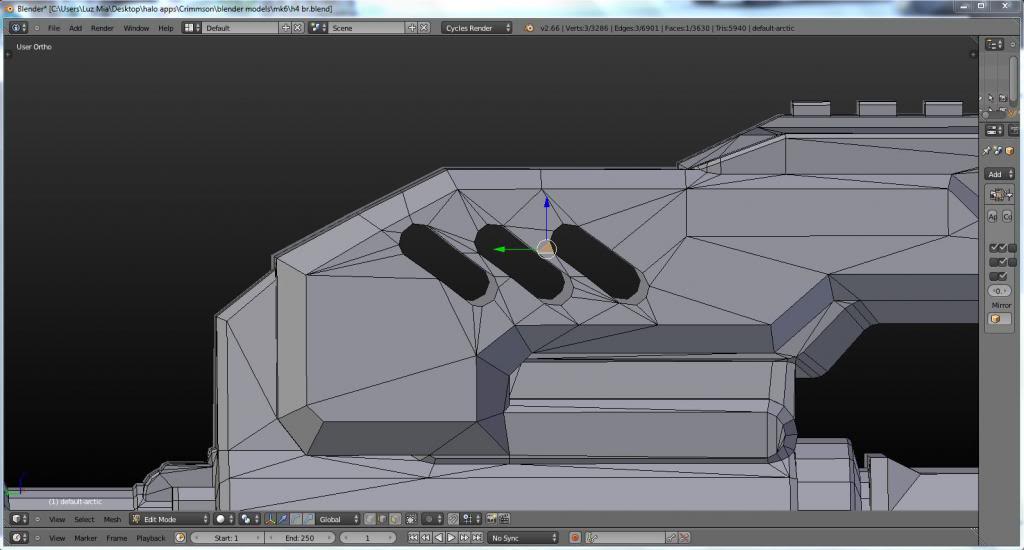Open the Cycles Render engine dropdown
1024x550 pixels.
[476, 28]
